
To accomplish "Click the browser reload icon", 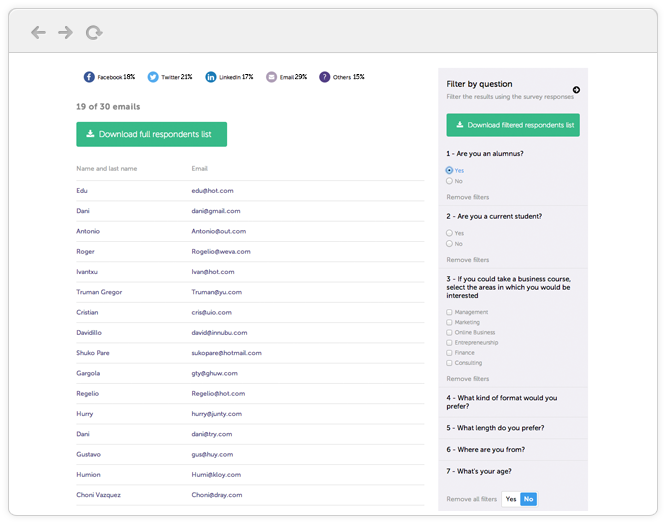I will [94, 33].
